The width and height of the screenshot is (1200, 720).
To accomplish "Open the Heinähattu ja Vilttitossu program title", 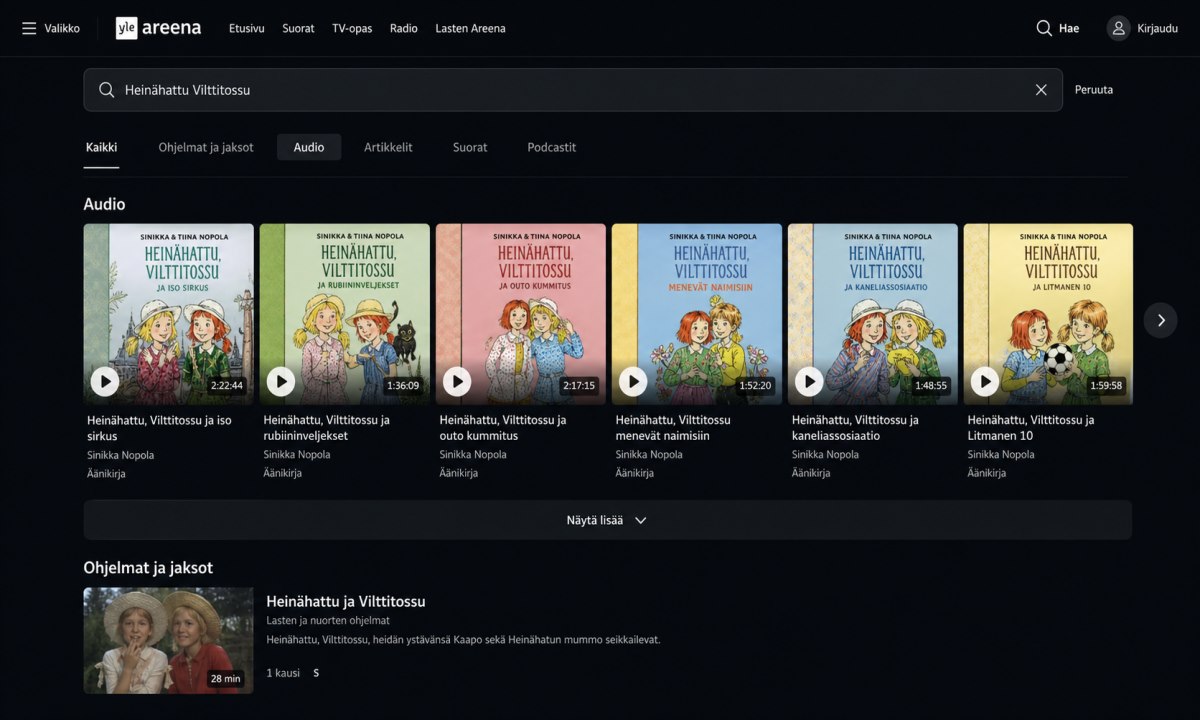I will (x=346, y=602).
